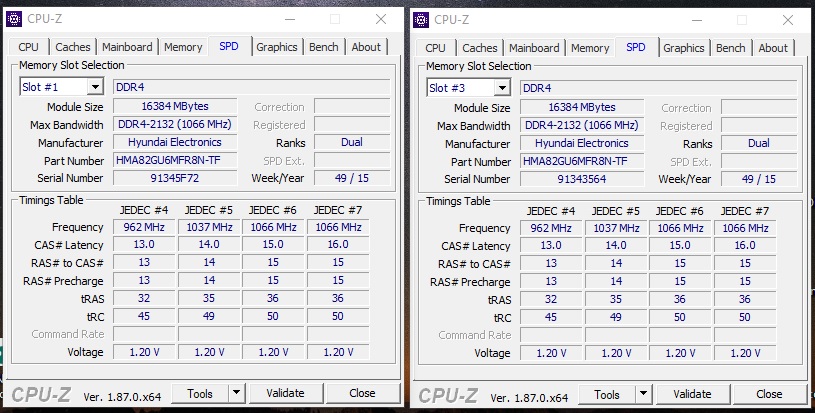Click the Week/Year 49 / 15 value in right window

[x=759, y=179]
